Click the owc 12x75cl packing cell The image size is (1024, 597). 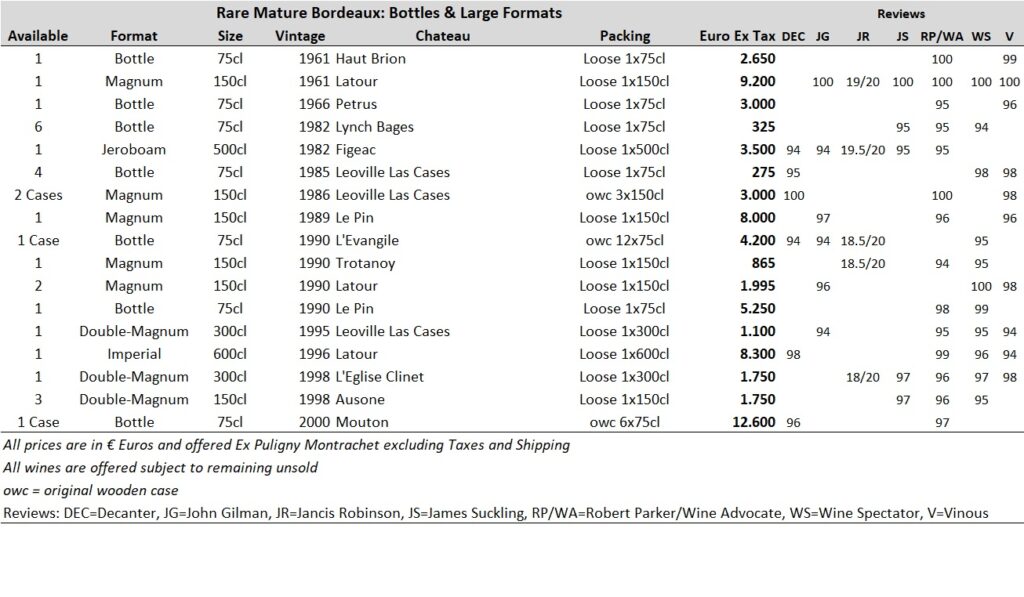pyautogui.click(x=624, y=240)
